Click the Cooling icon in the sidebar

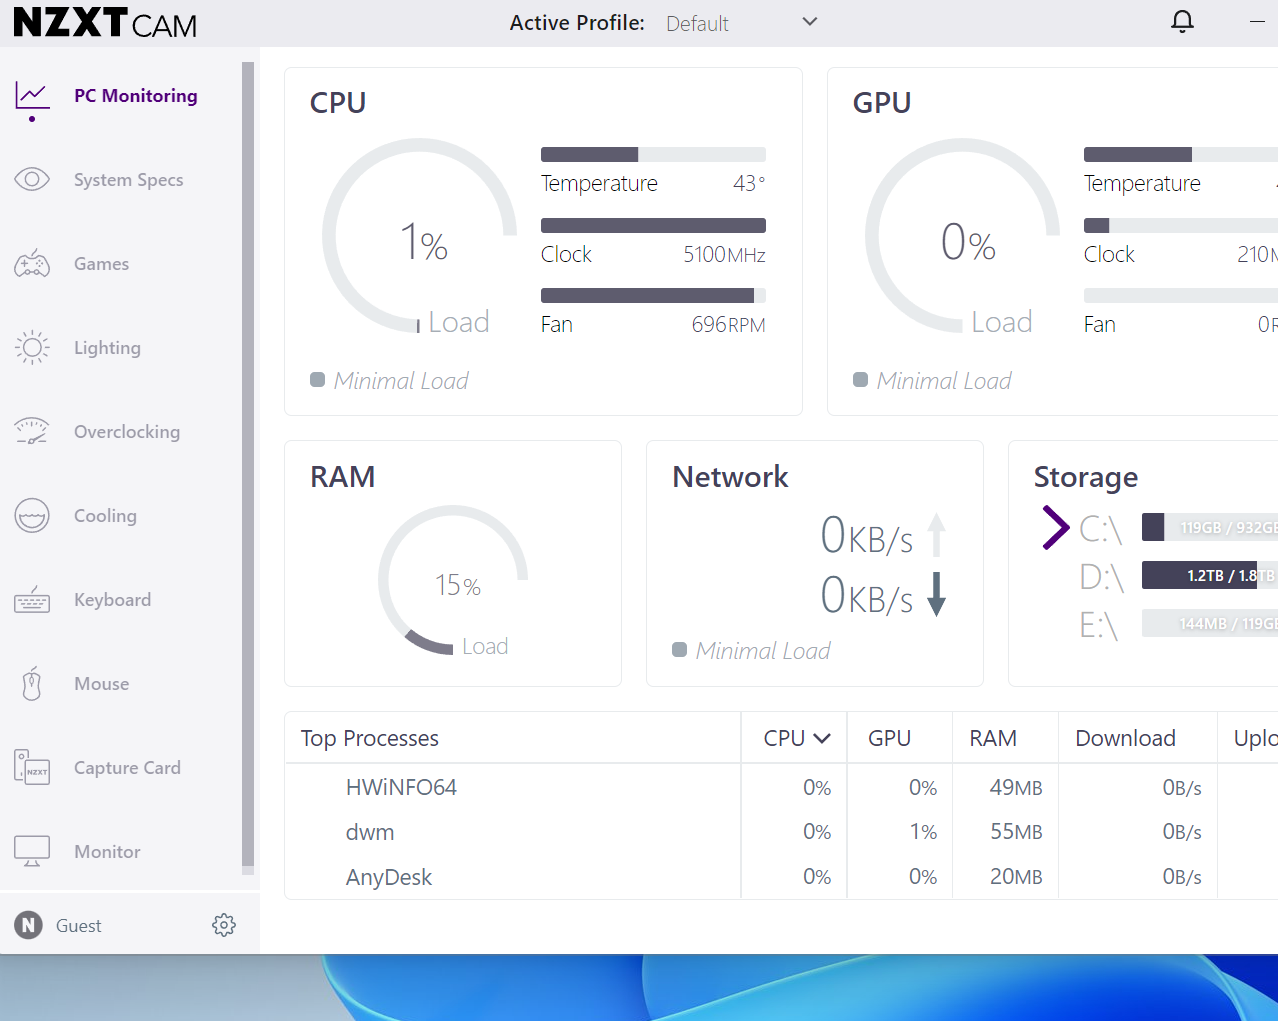coord(32,516)
